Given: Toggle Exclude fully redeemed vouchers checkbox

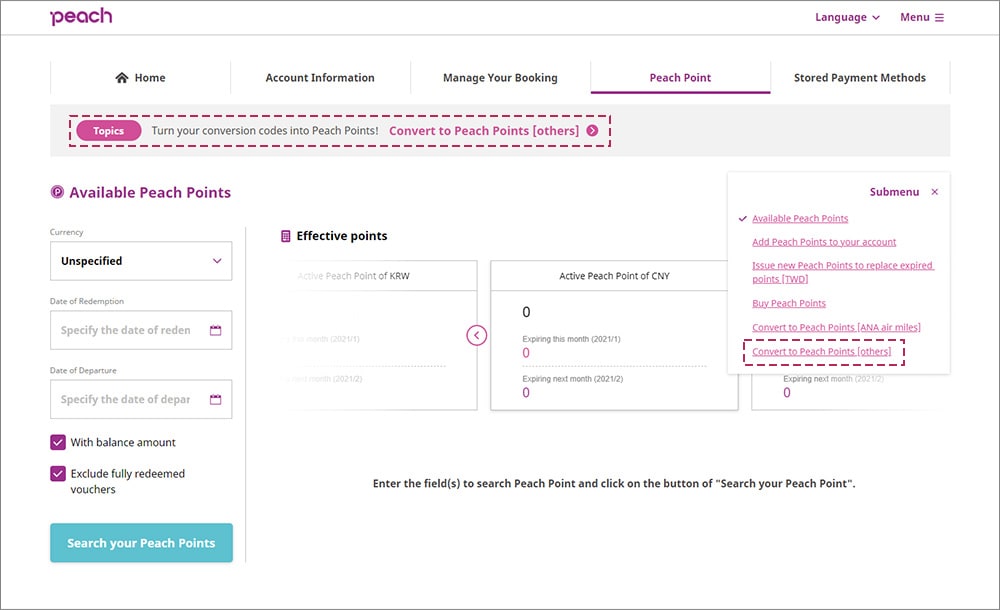Looking at the screenshot, I should (x=58, y=473).
